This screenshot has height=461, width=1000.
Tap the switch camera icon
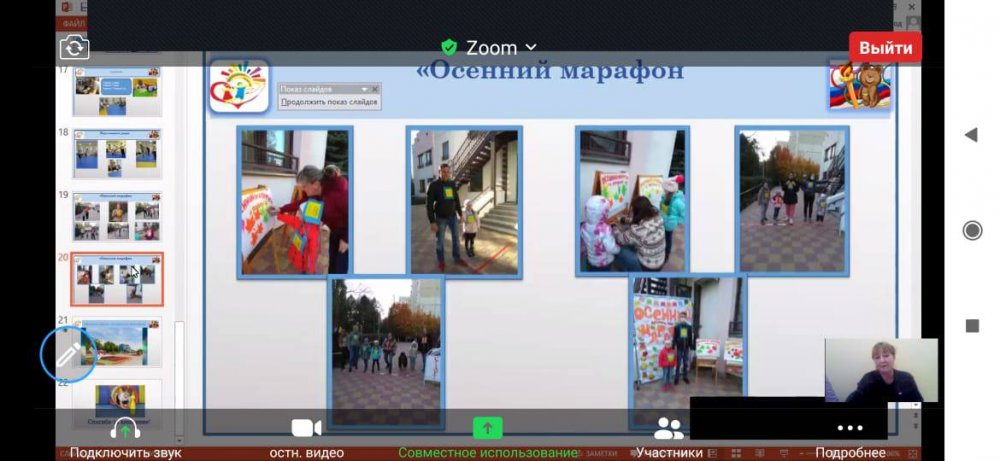[x=74, y=48]
